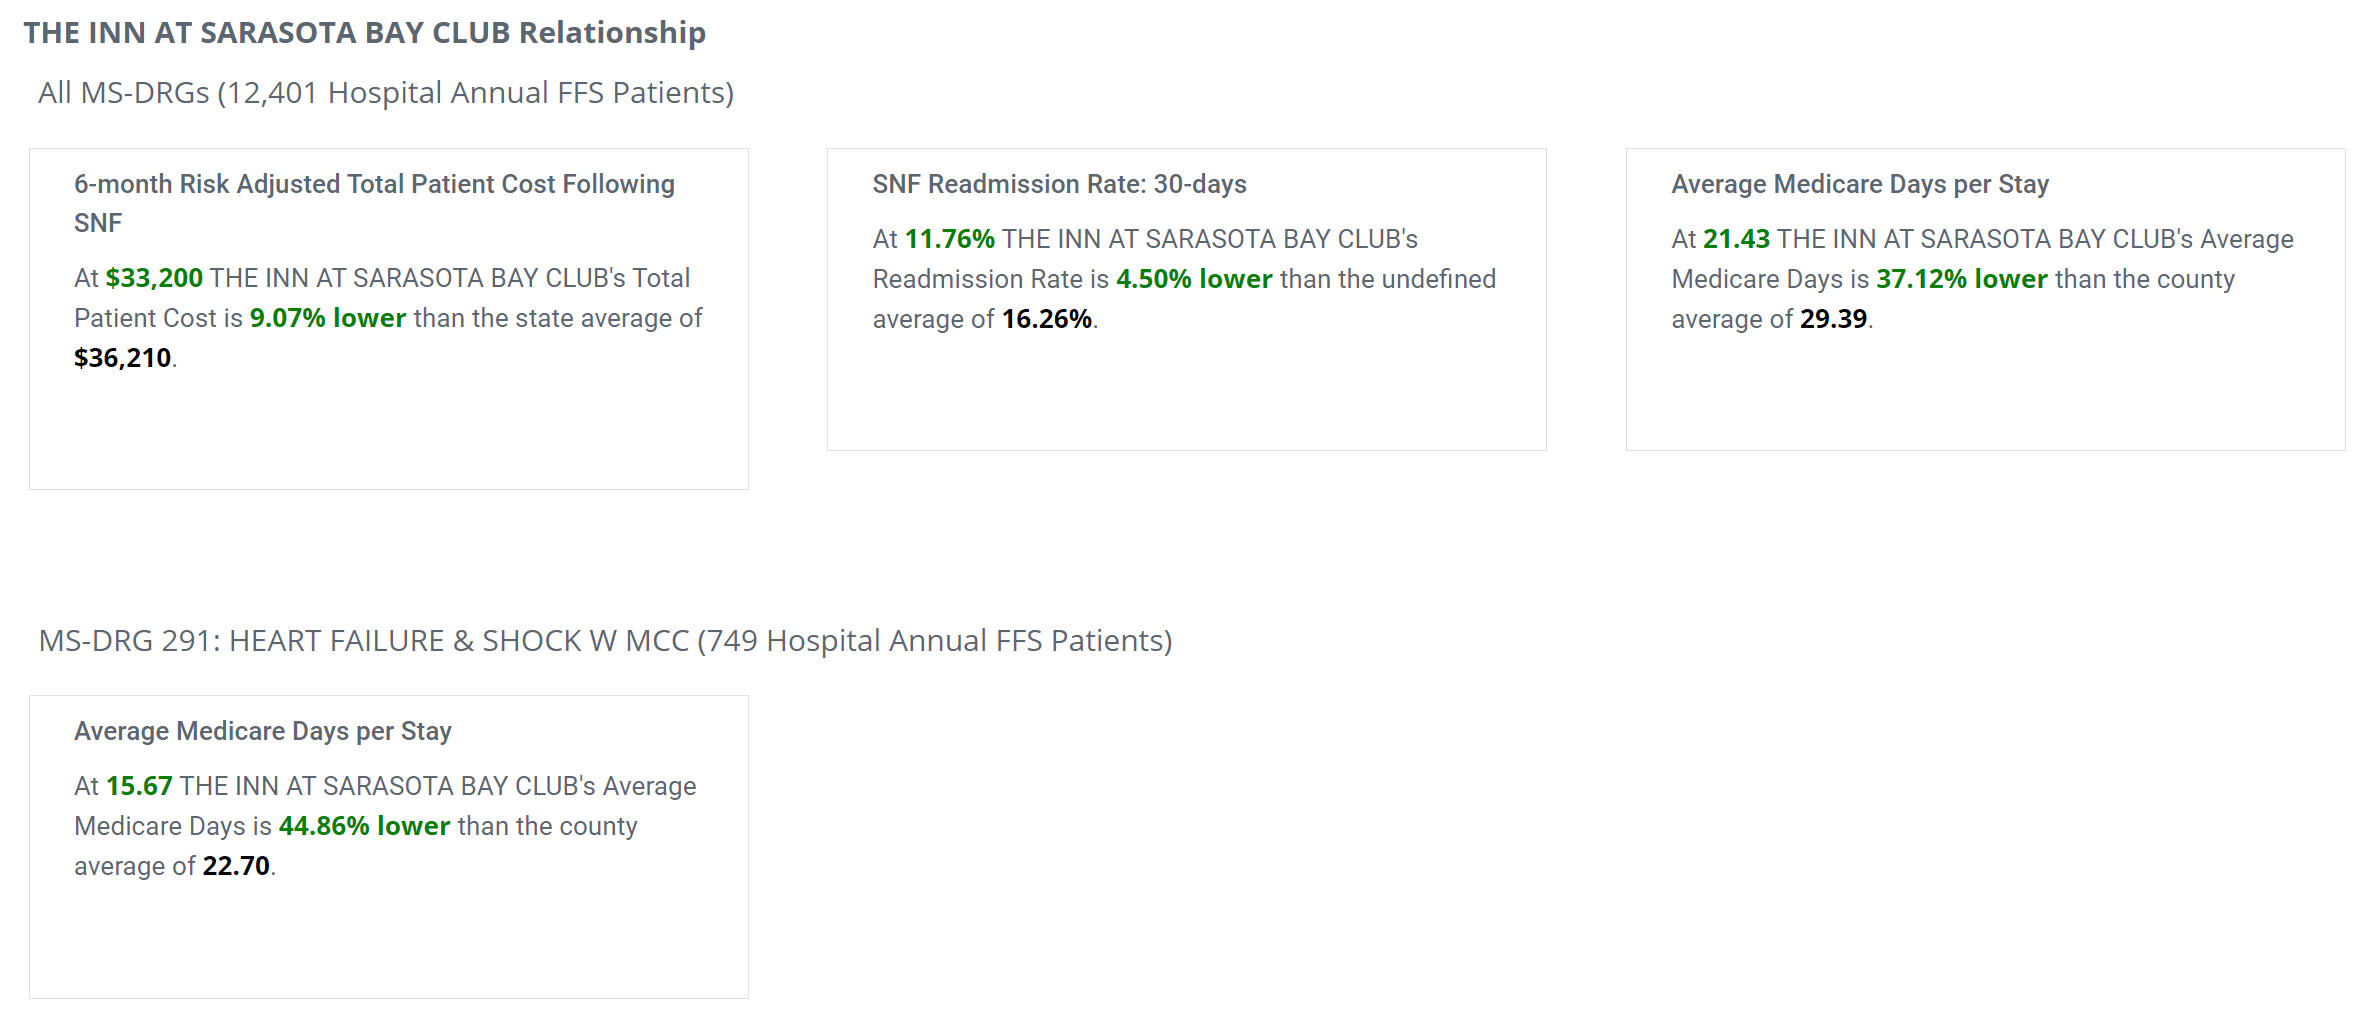Click the 44.86% lower comparison text
2368x1028 pixels.
click(364, 826)
